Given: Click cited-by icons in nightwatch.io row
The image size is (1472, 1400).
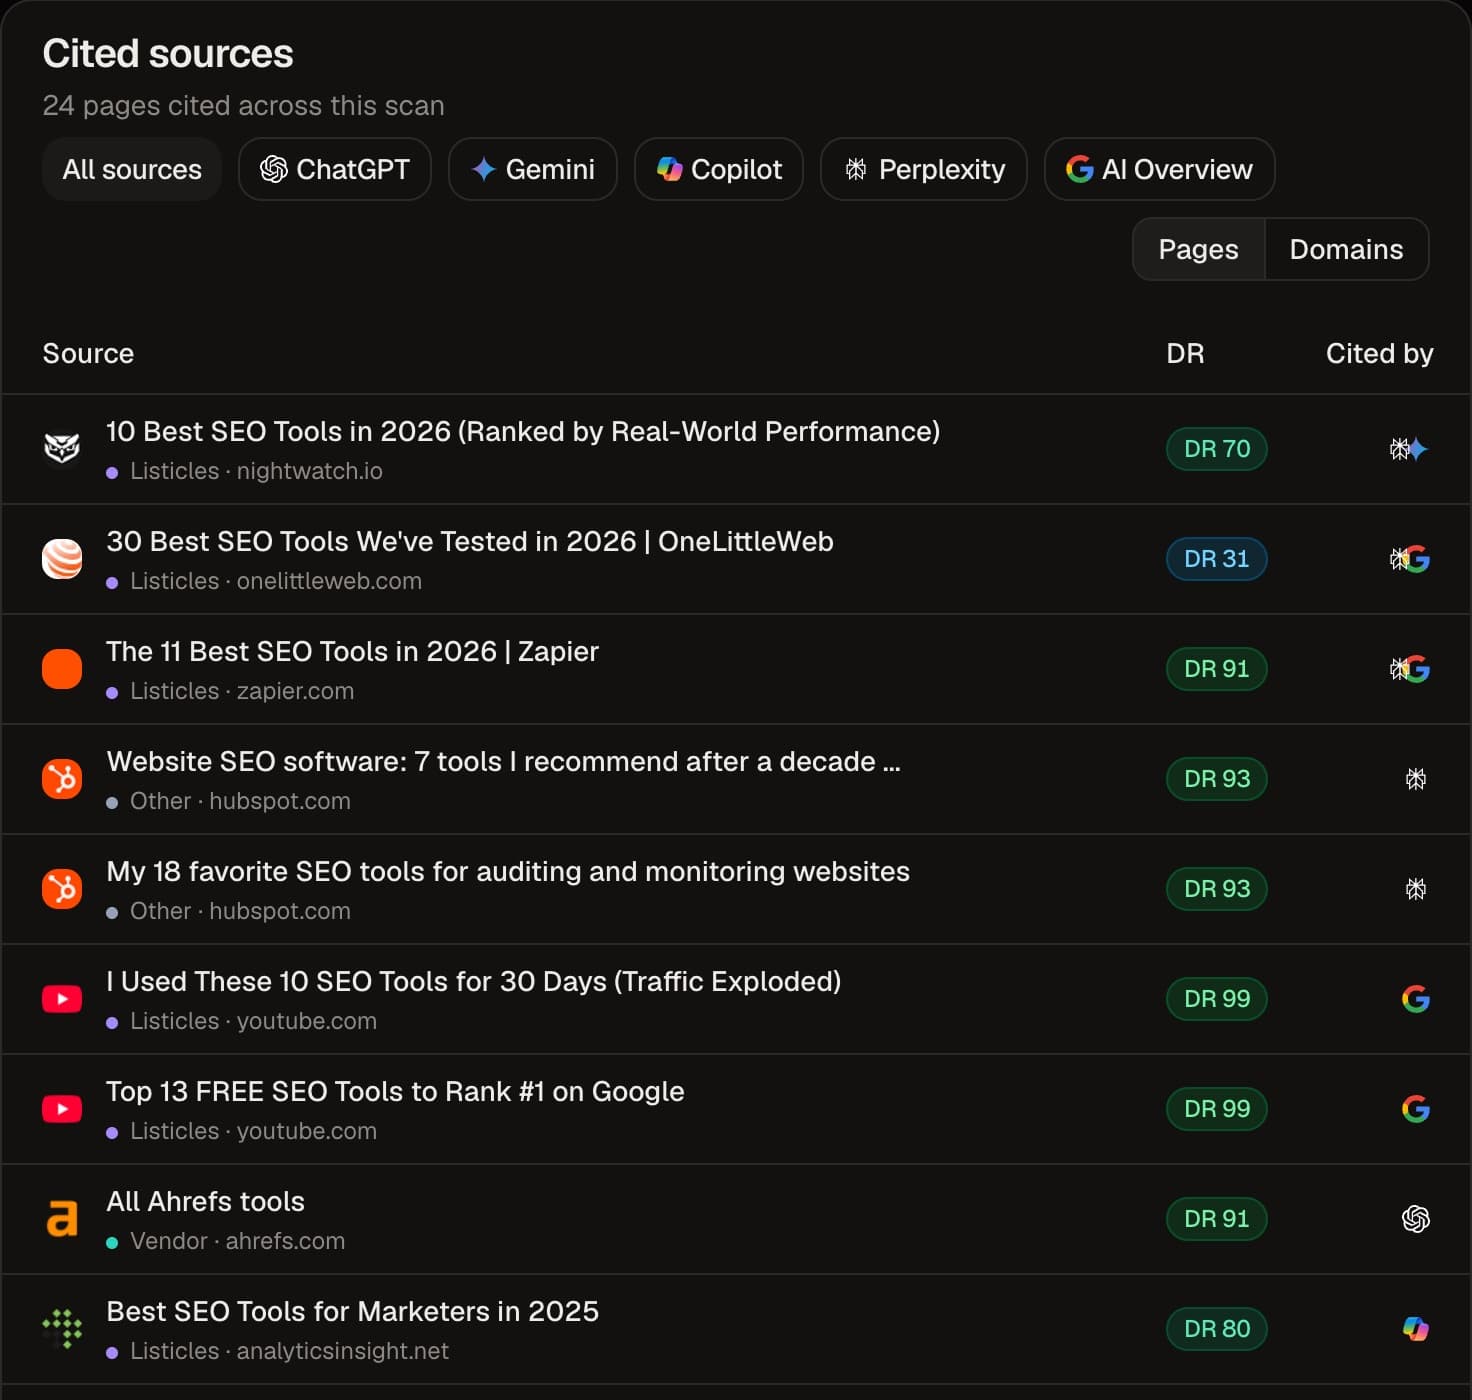Looking at the screenshot, I should click(x=1409, y=449).
